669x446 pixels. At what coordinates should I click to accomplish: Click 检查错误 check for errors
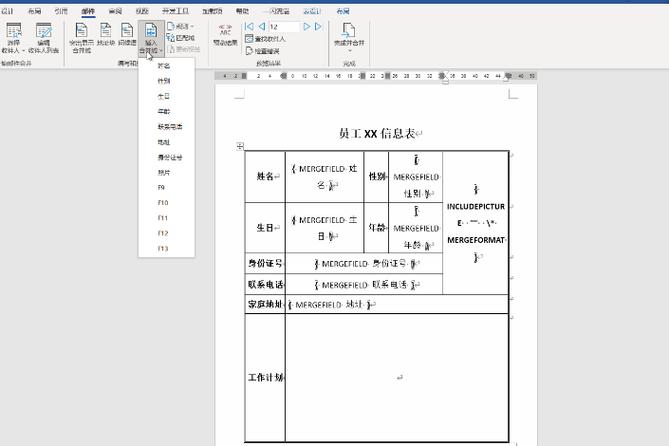[x=262, y=51]
